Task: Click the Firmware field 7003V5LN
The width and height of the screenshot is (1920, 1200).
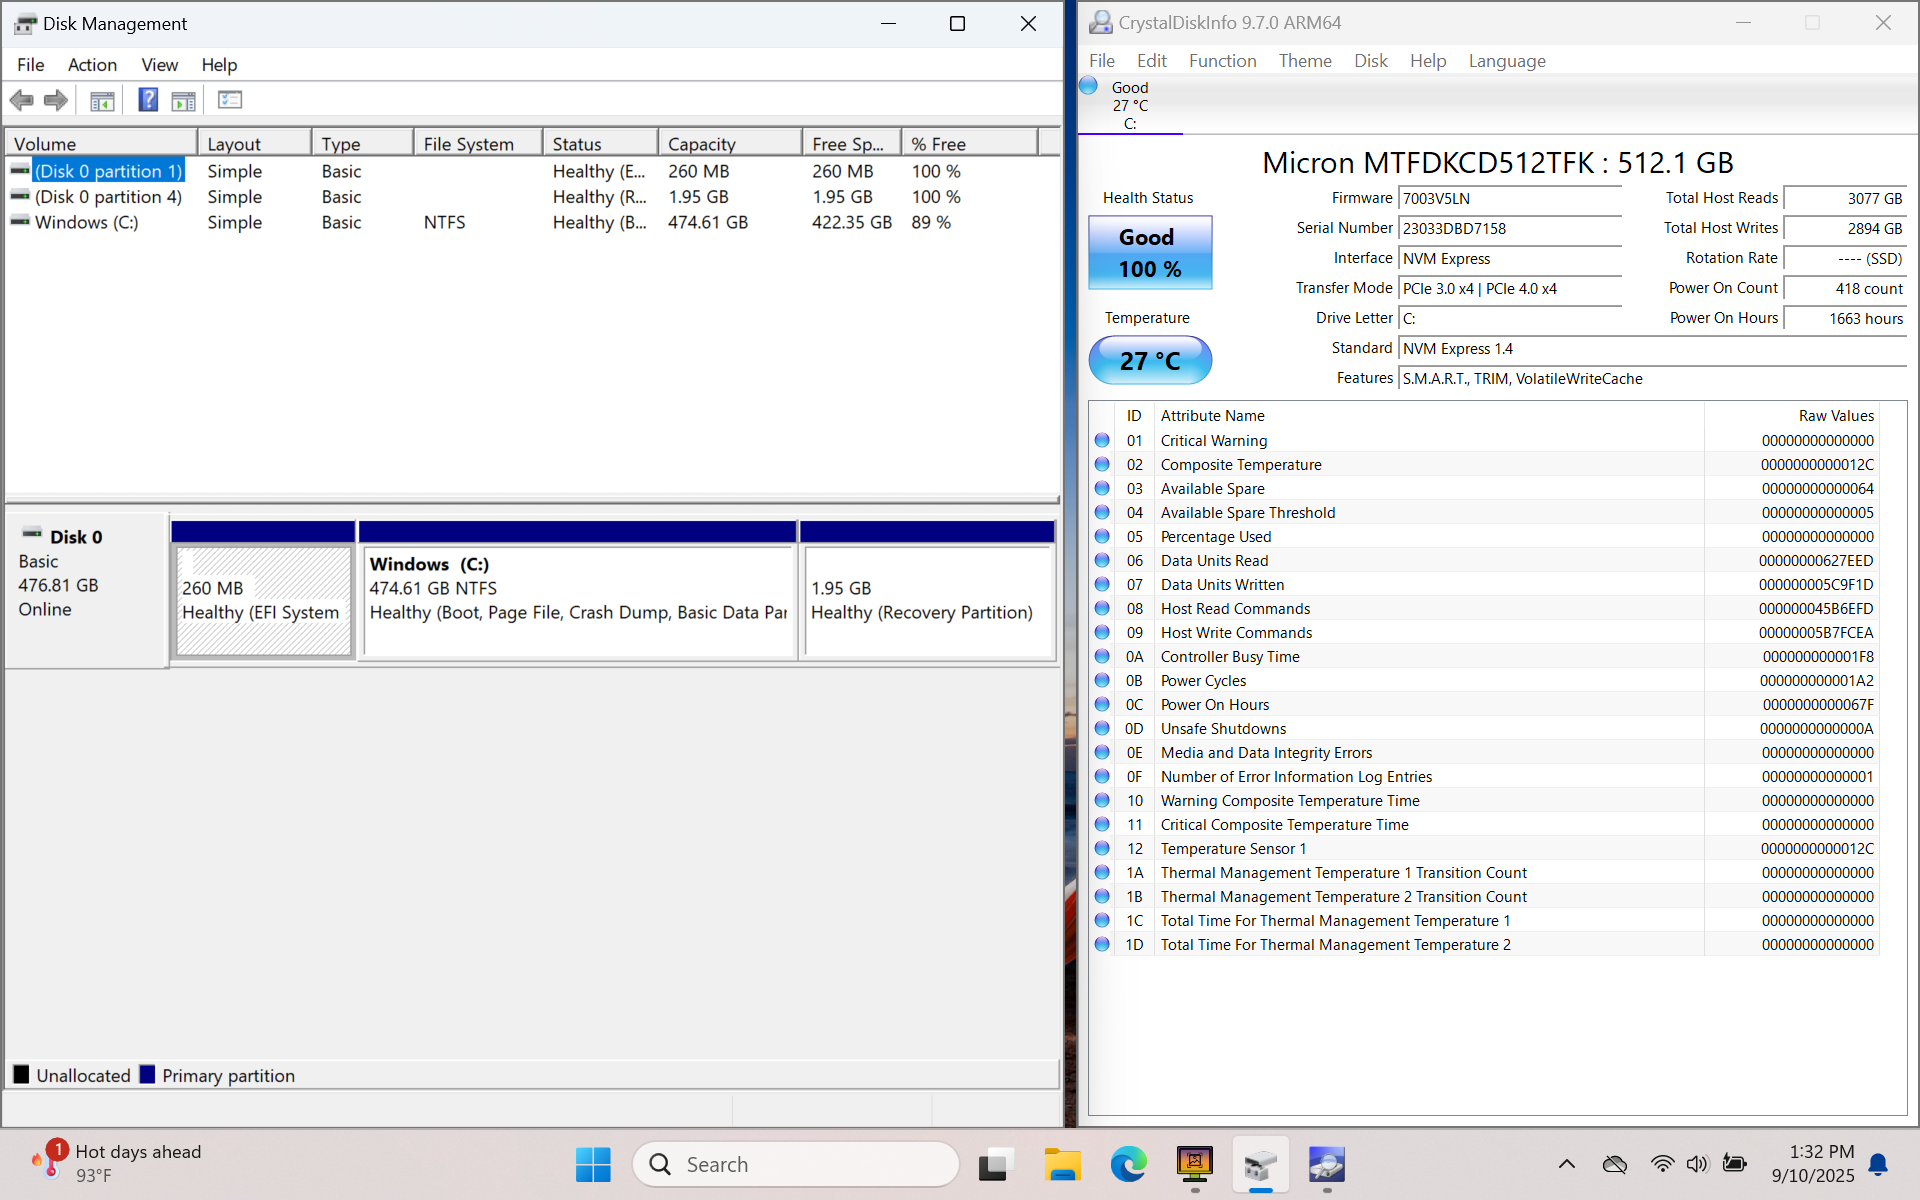Action: coord(1509,198)
